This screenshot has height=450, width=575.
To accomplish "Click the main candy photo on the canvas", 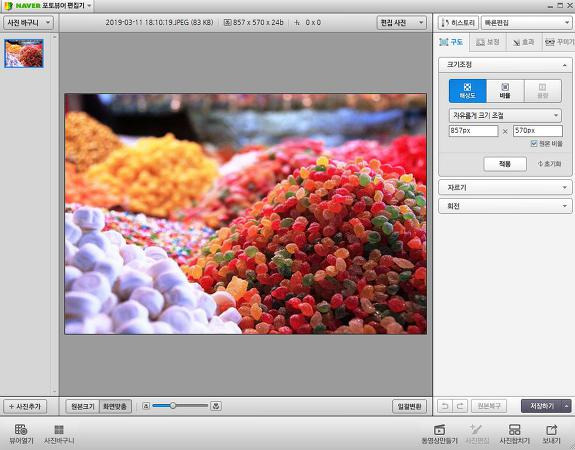I will 245,214.
